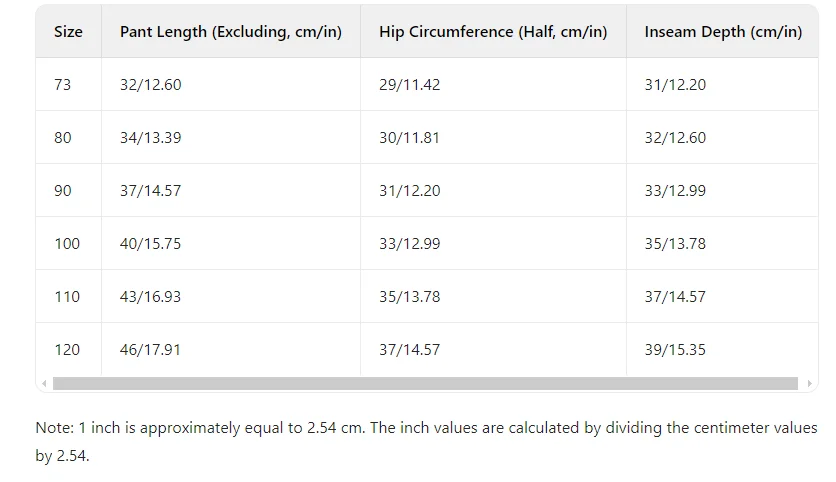
Task: Select the size 80 cell
Action: 63,138
